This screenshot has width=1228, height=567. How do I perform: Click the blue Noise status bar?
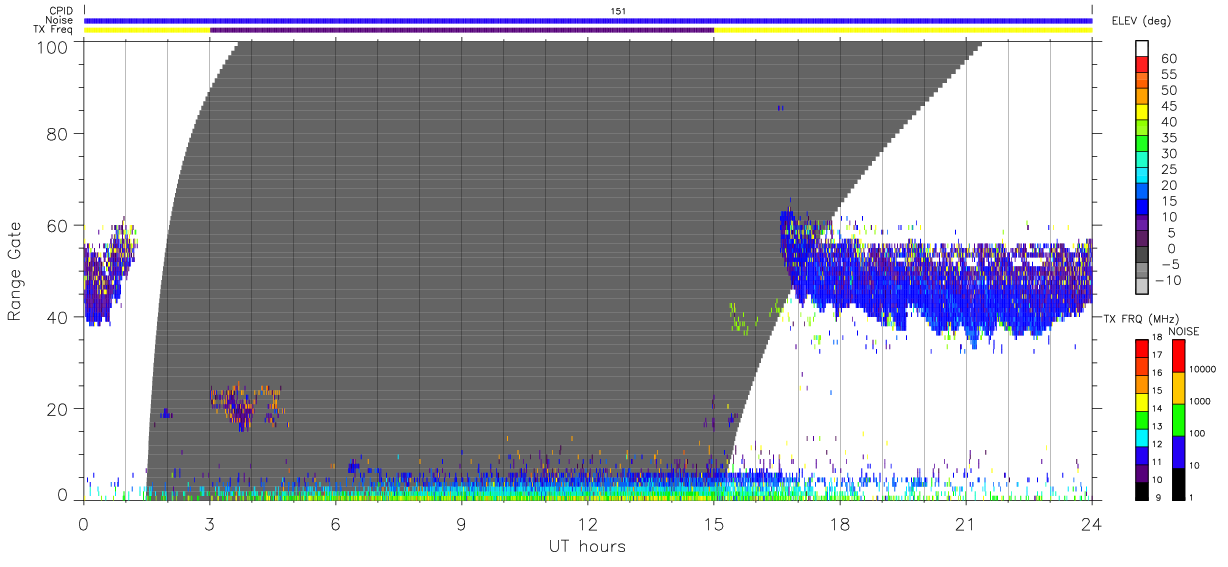pos(588,20)
